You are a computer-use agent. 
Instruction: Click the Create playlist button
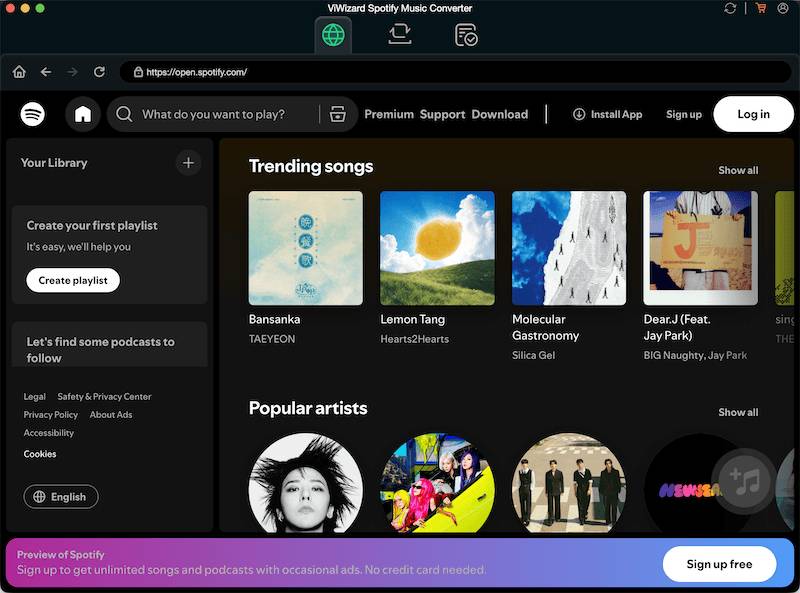tap(73, 280)
